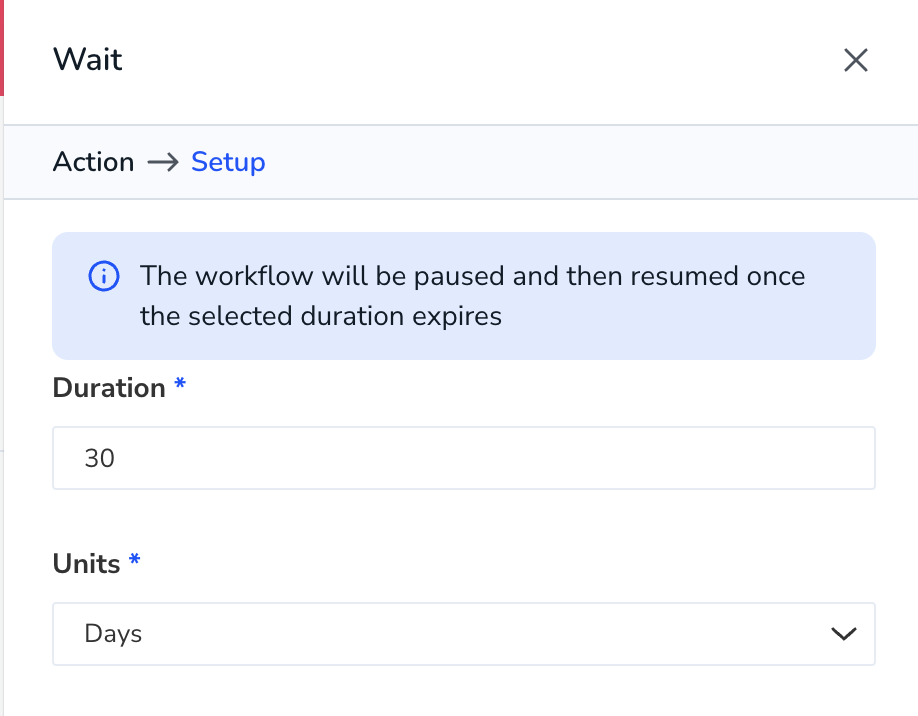The image size is (918, 716).
Task: Select the Days value text in Units
Action: (113, 634)
